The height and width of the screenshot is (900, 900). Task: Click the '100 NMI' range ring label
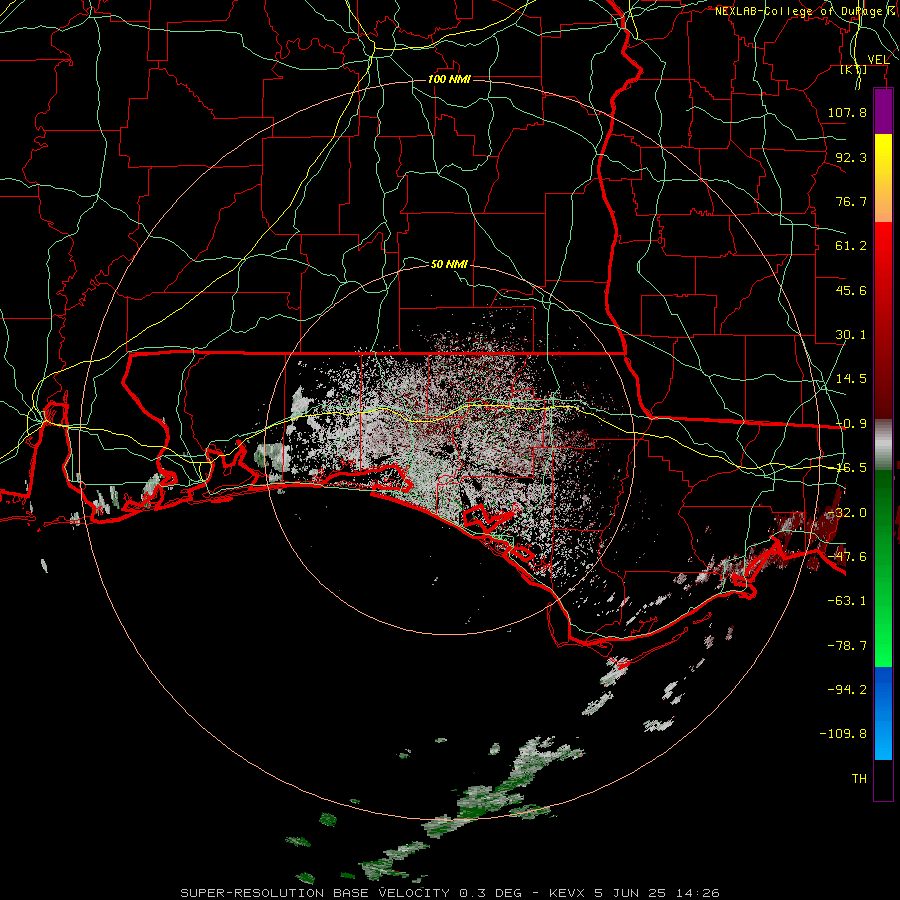point(449,79)
